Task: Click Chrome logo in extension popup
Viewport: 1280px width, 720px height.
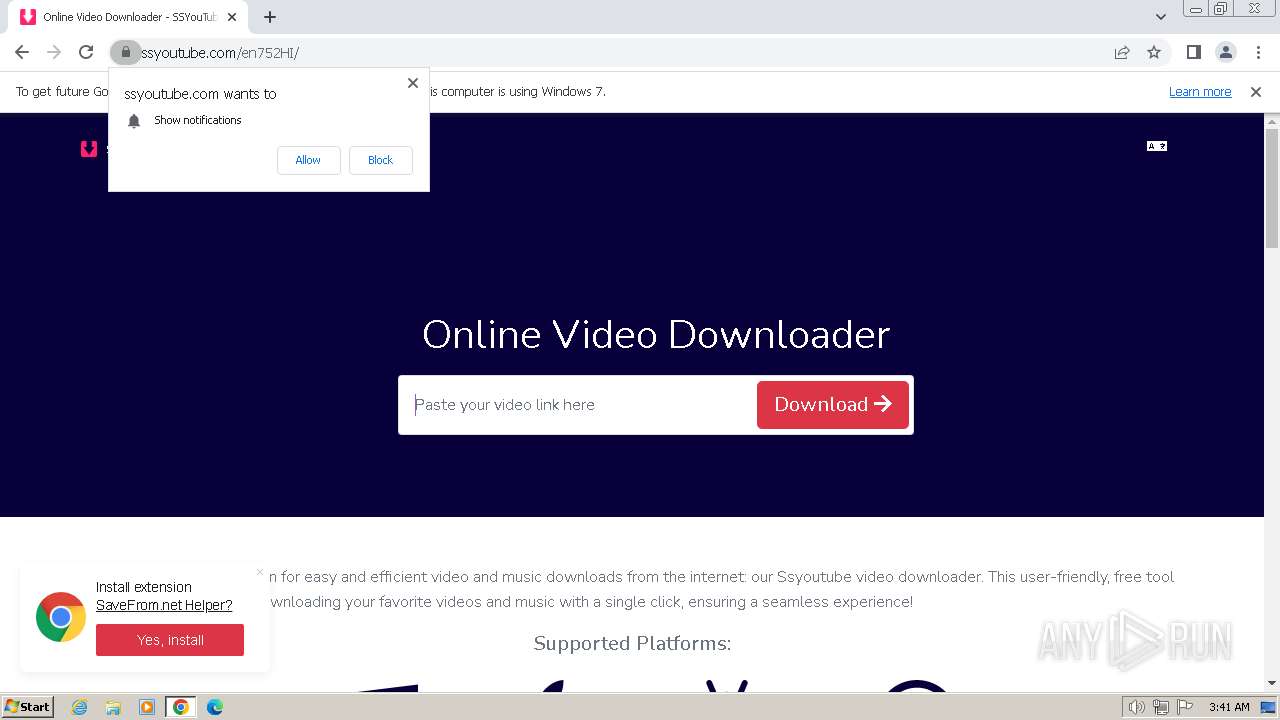Action: click(61, 617)
